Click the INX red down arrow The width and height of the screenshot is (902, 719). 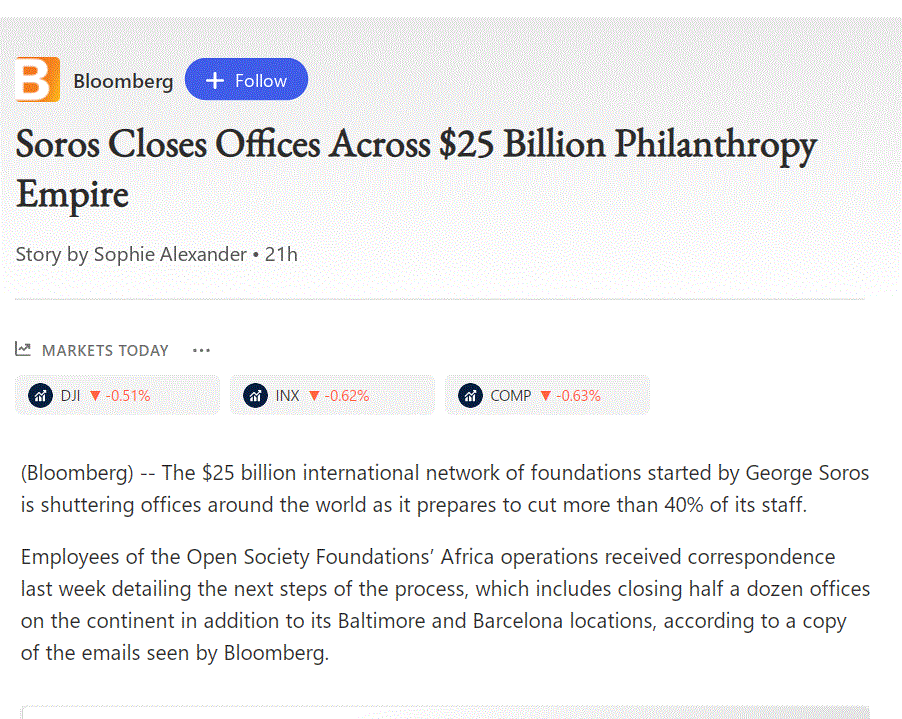[314, 396]
